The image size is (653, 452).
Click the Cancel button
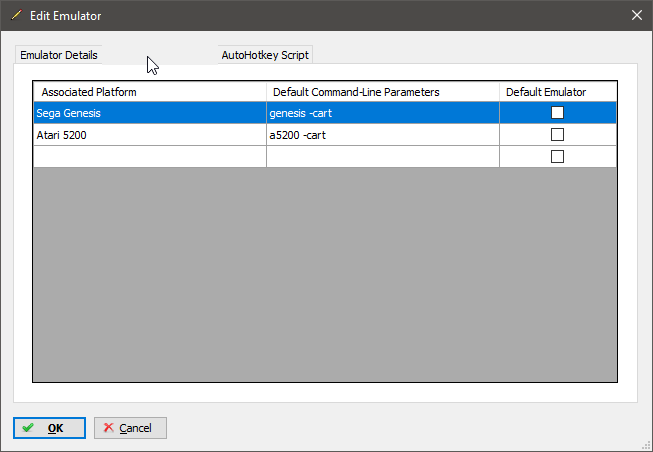click(x=130, y=428)
